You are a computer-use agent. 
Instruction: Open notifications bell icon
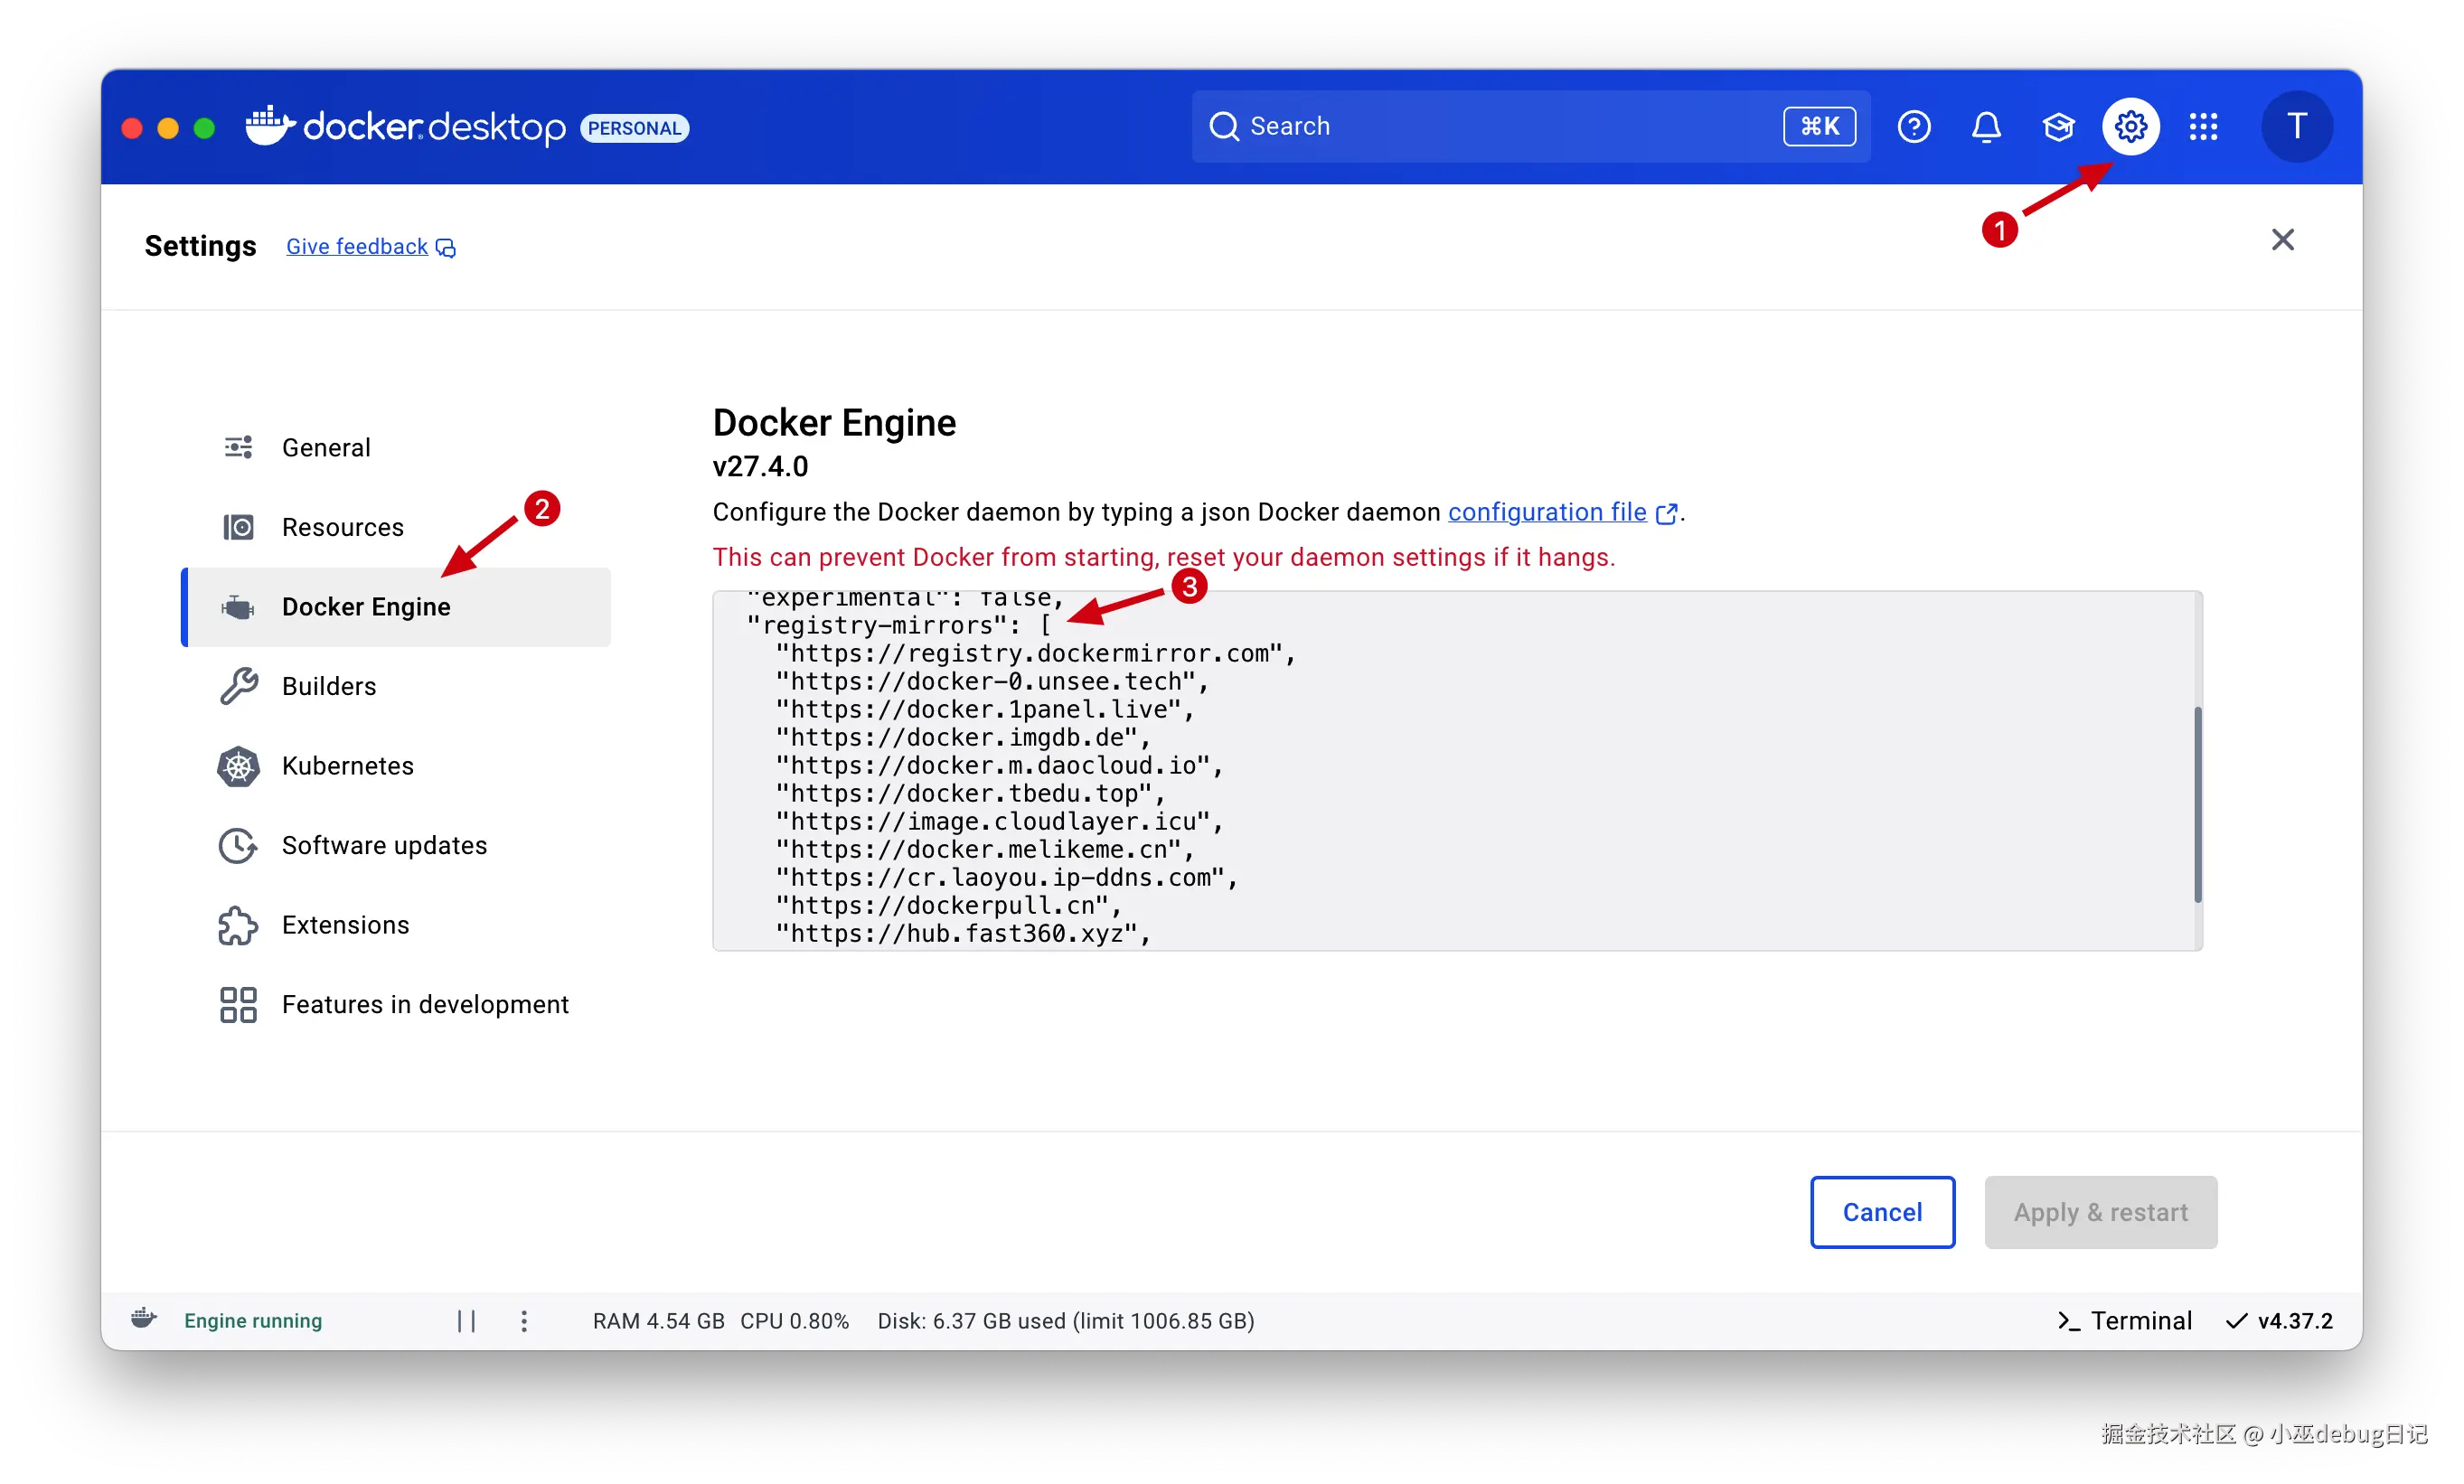click(x=1986, y=127)
